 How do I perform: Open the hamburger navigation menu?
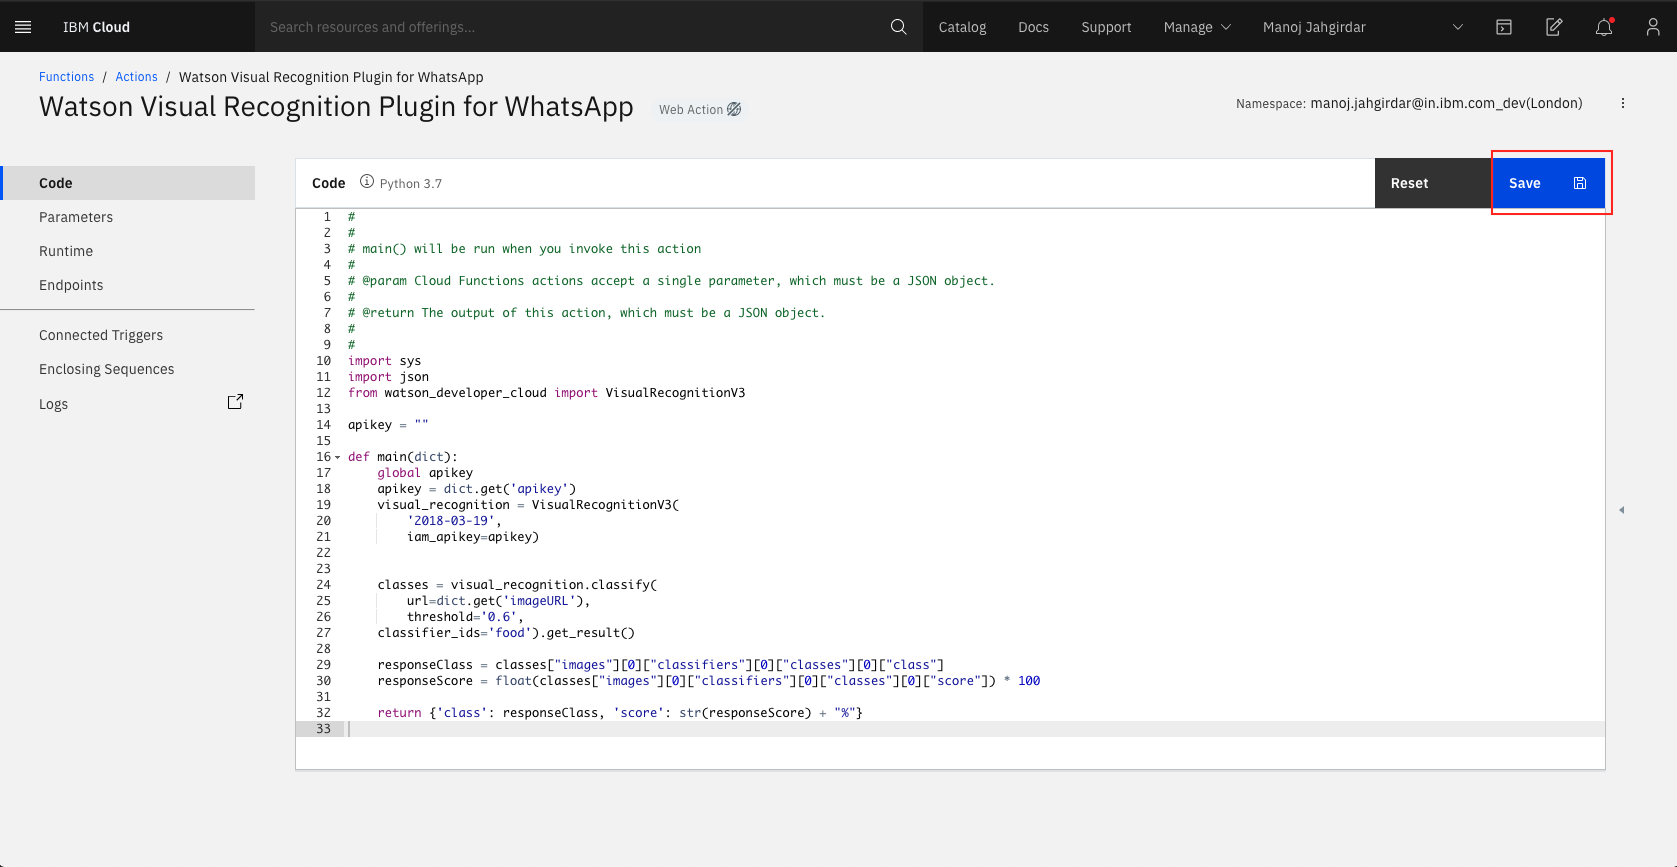pyautogui.click(x=23, y=27)
